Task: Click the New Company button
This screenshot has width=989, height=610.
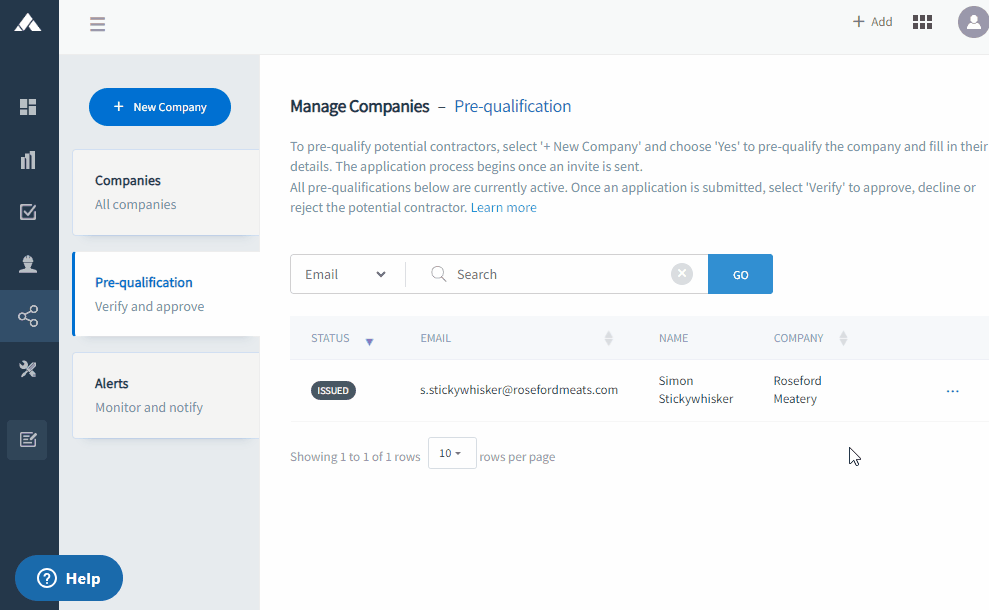Action: pos(160,107)
